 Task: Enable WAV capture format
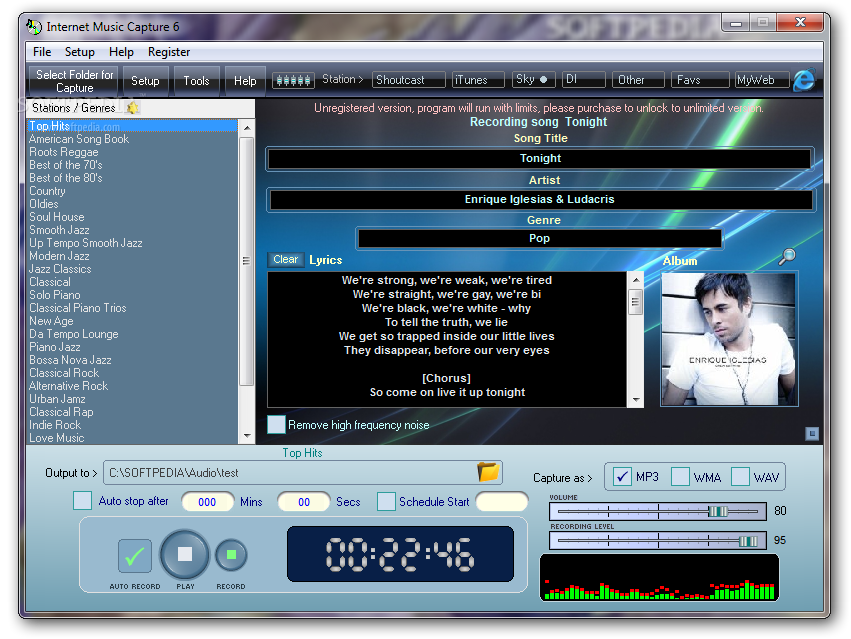click(x=740, y=477)
